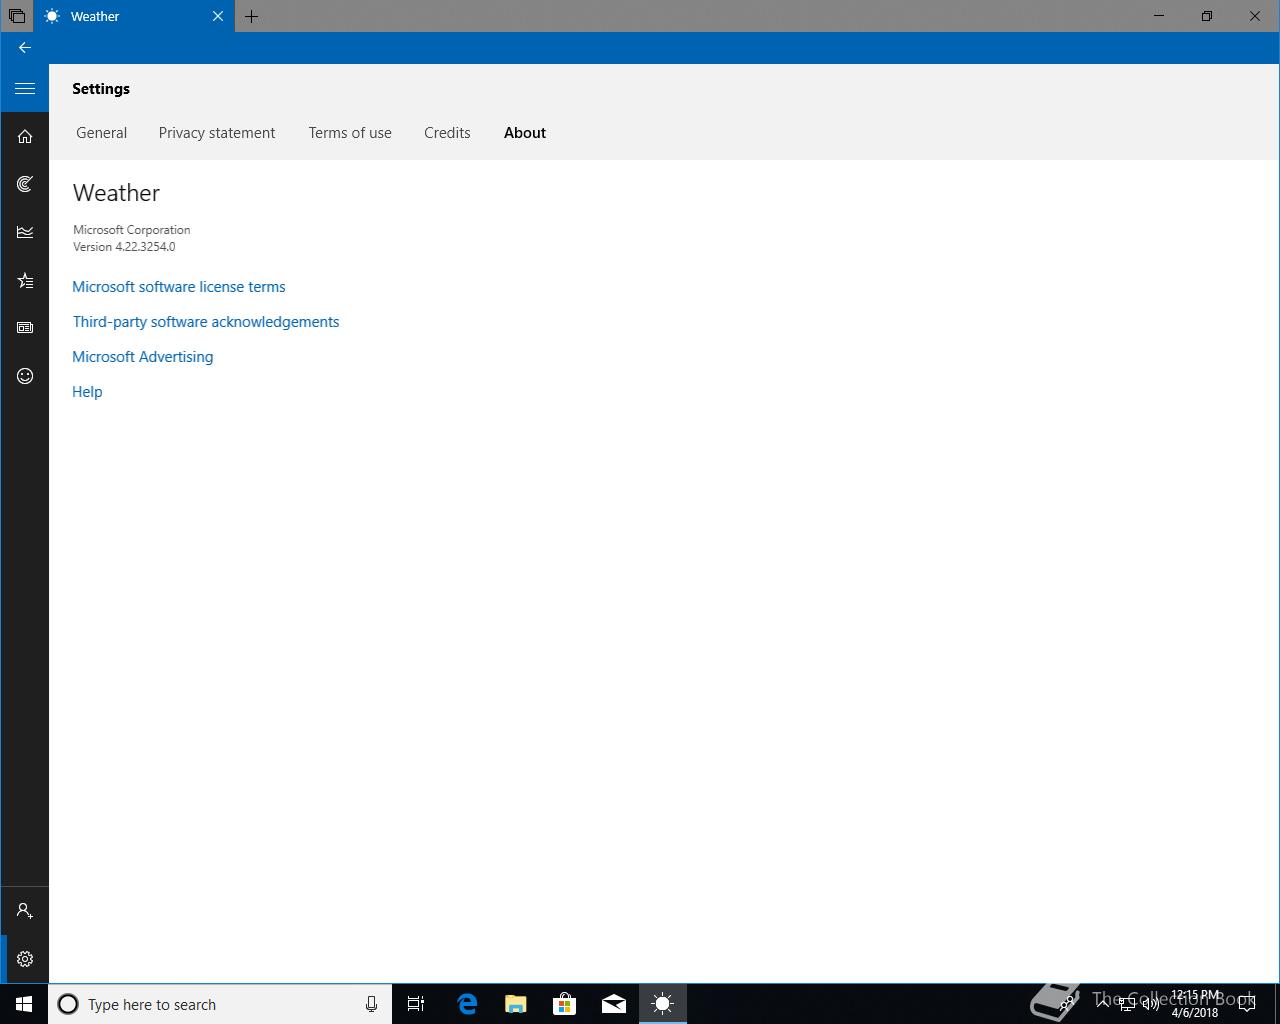
Task: Open Microsoft software license terms link
Action: click(179, 287)
